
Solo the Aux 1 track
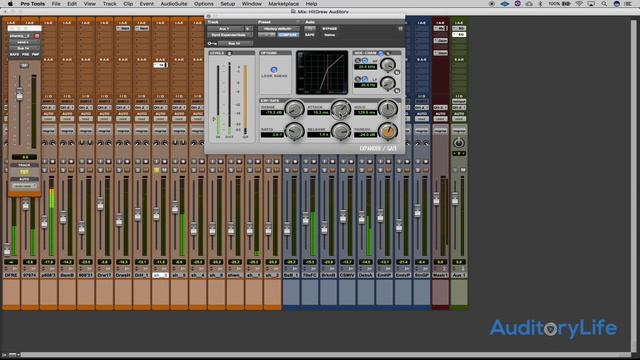[455, 170]
